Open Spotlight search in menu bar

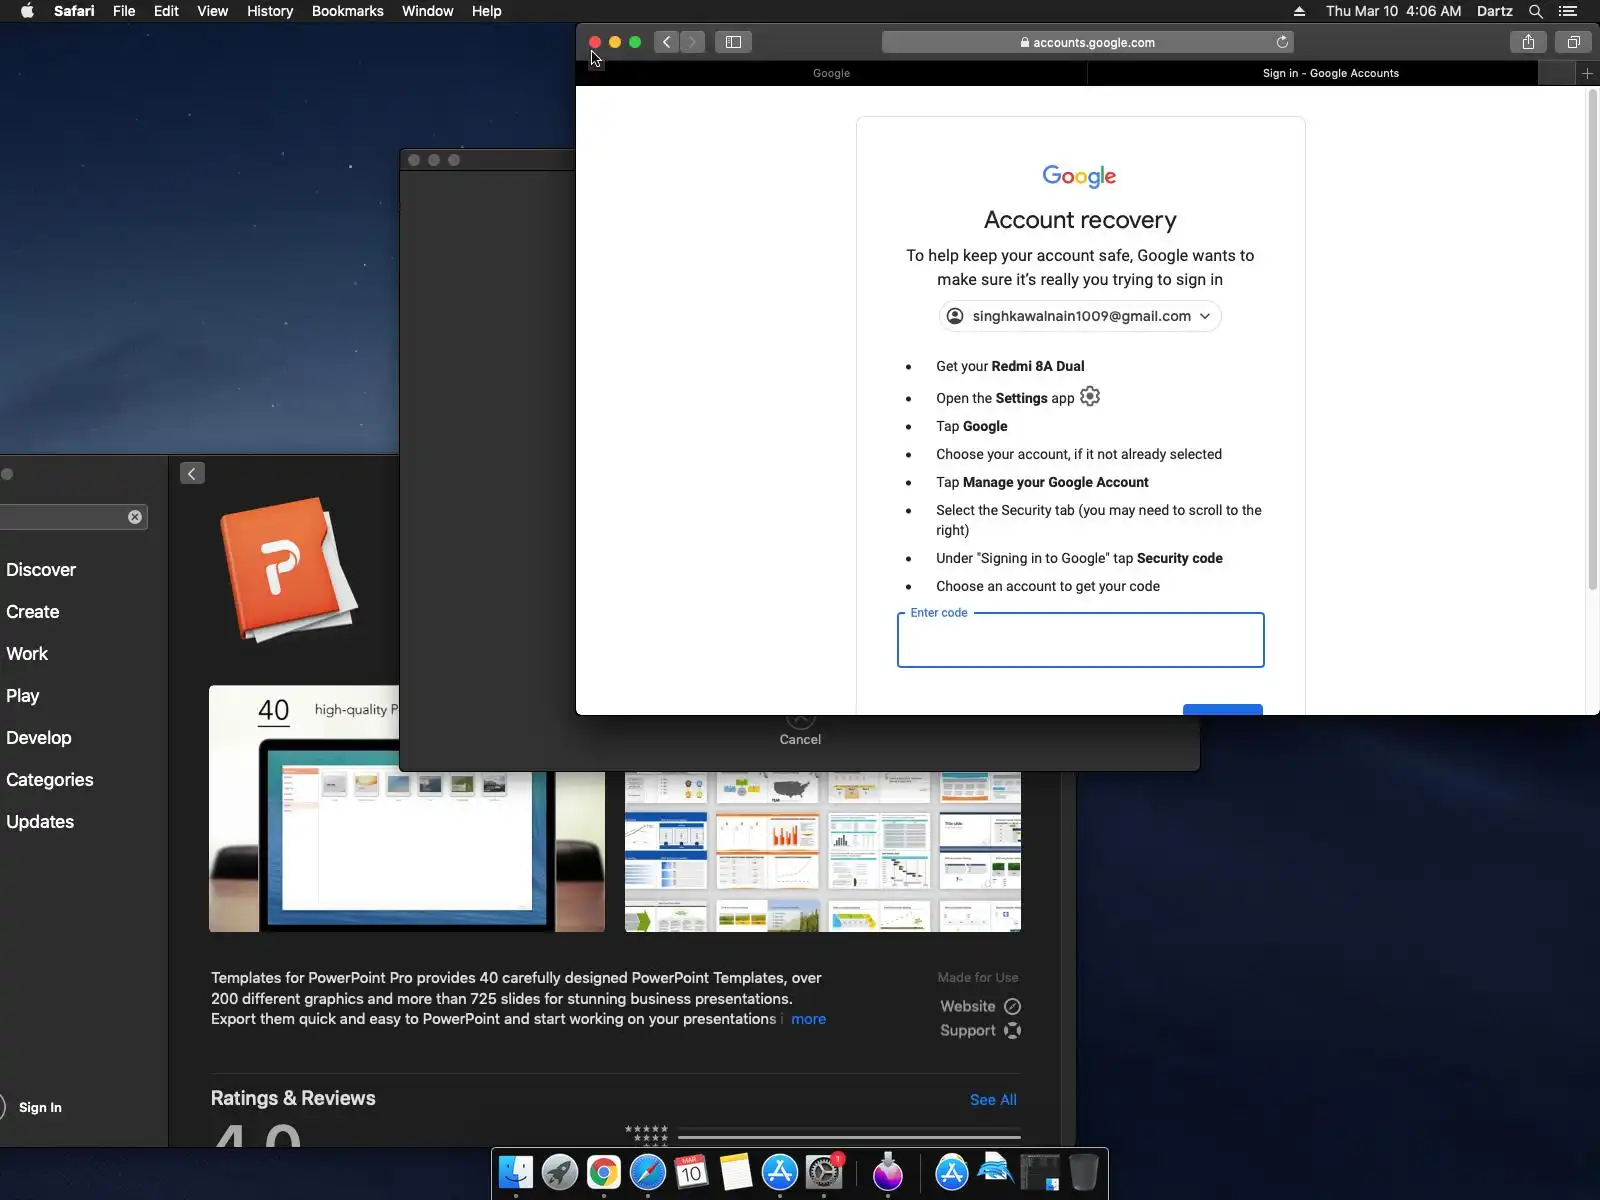1536,11
